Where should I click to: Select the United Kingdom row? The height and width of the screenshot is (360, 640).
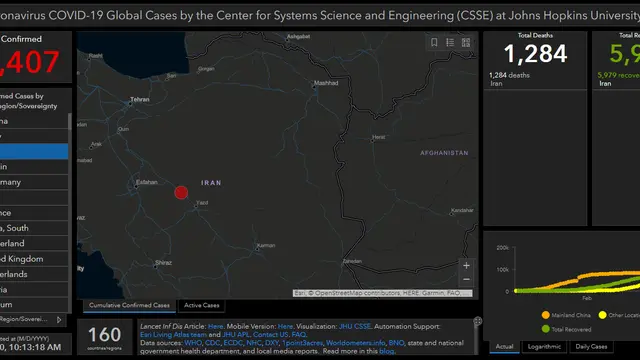click(x=34, y=259)
